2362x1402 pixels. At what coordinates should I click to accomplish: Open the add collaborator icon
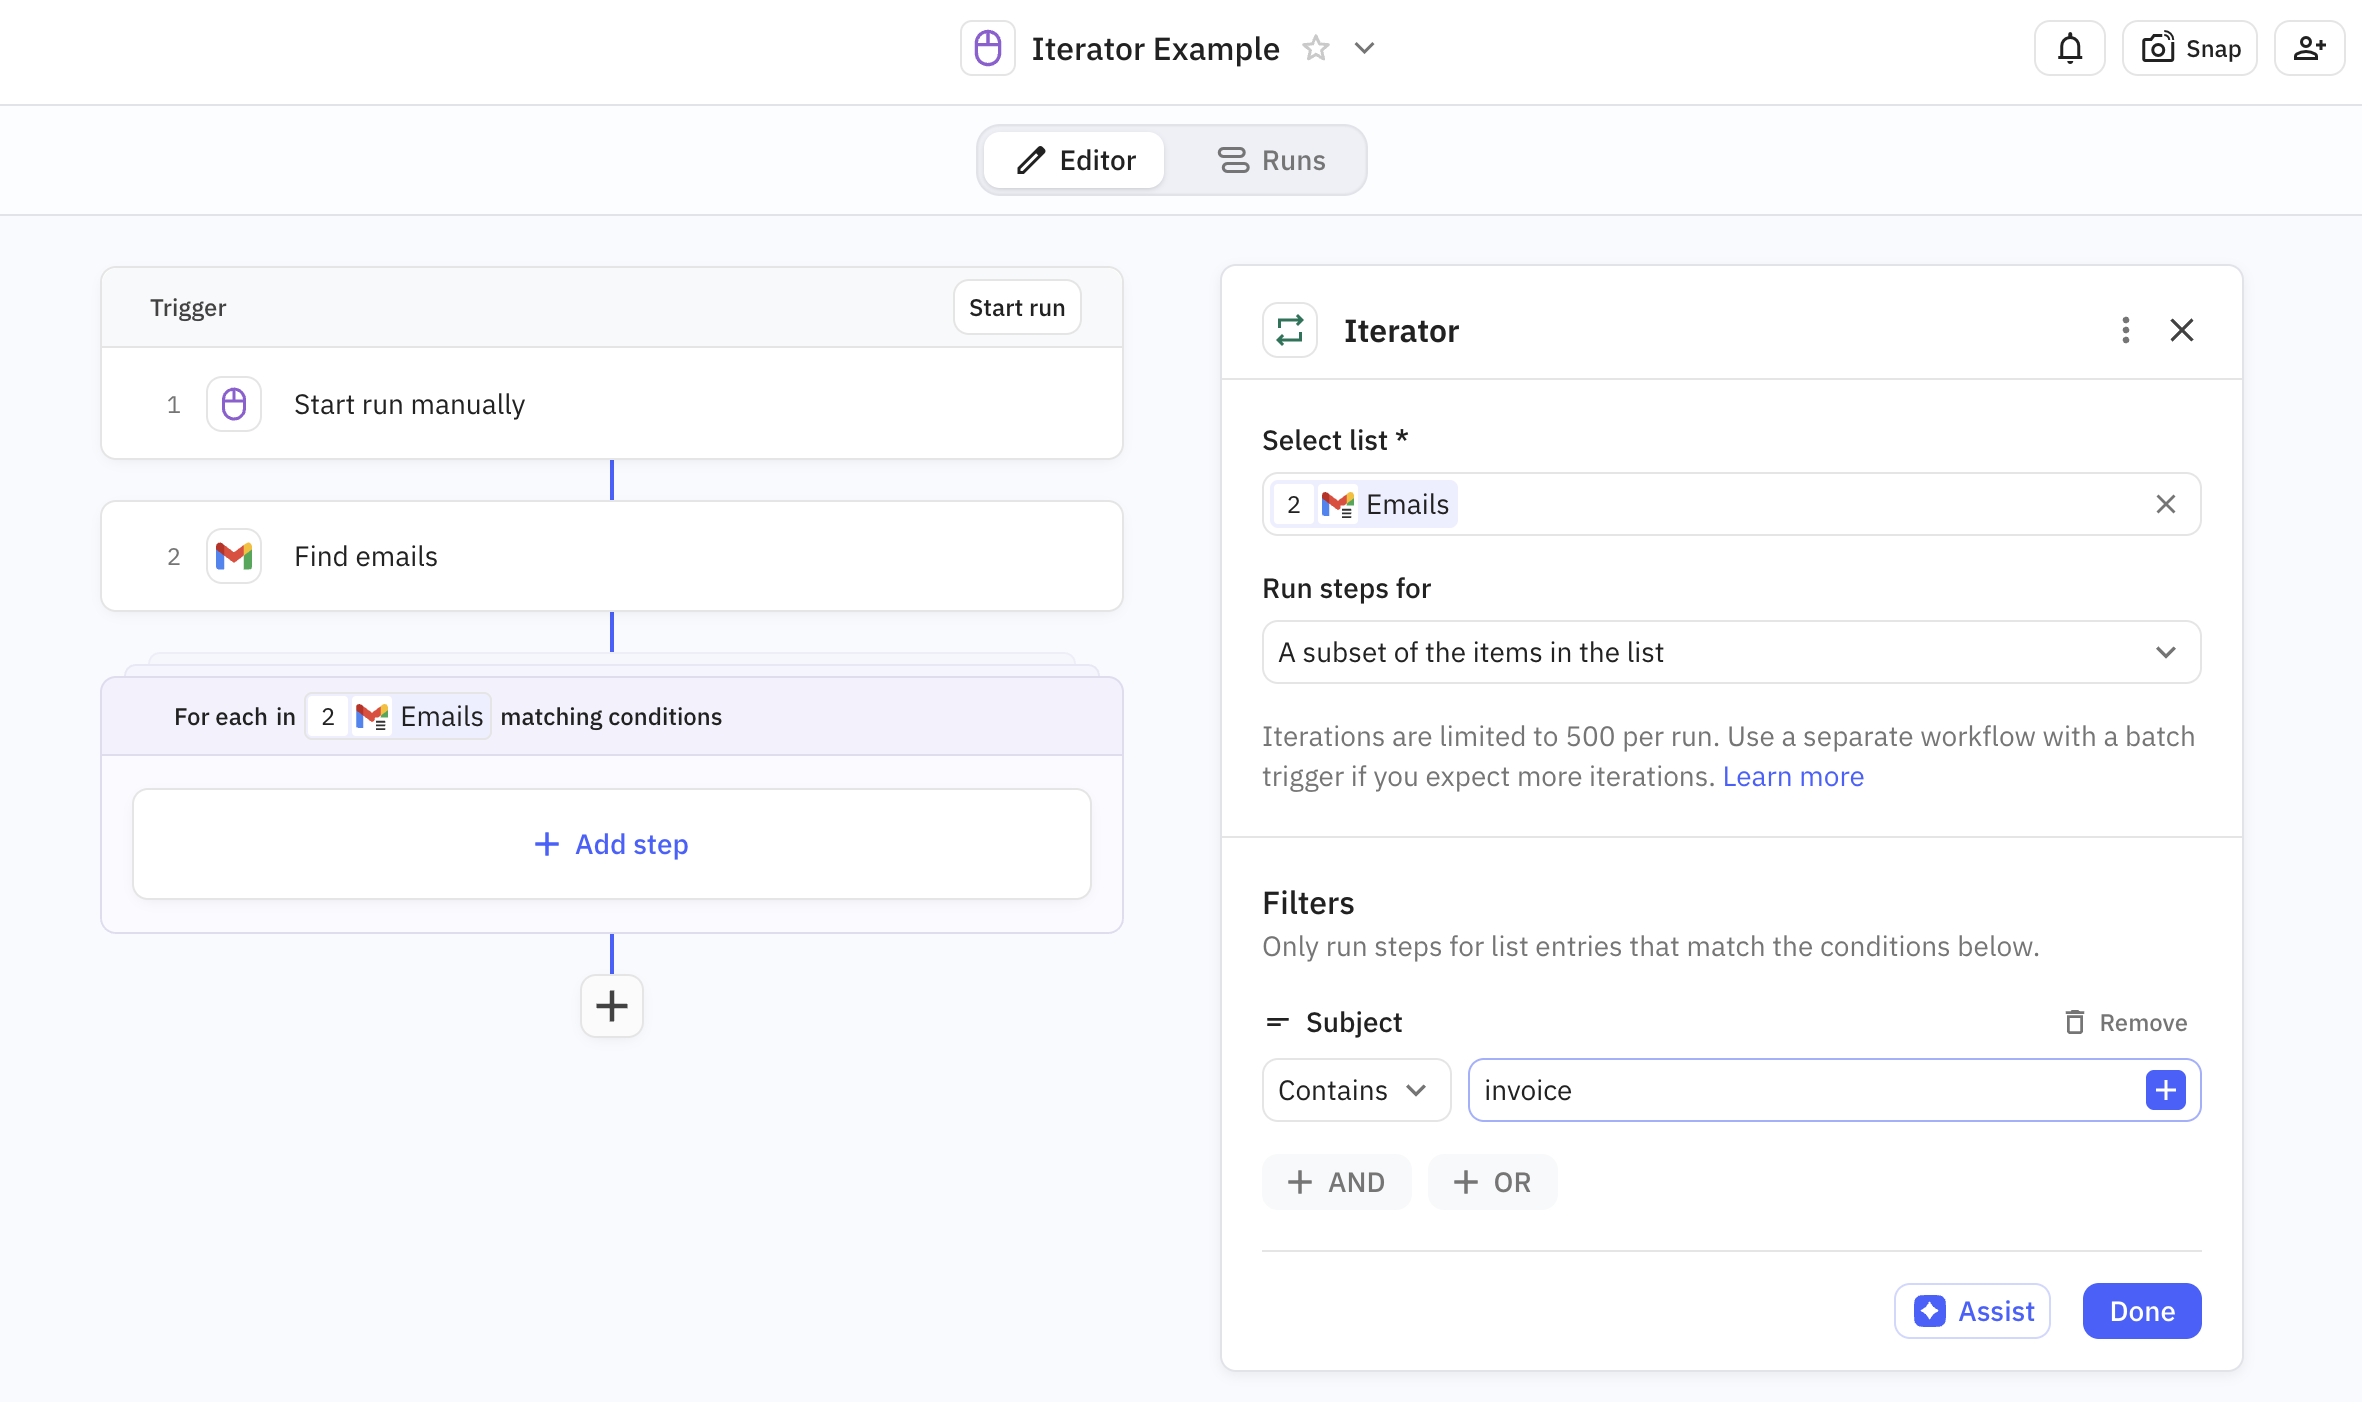click(2308, 48)
